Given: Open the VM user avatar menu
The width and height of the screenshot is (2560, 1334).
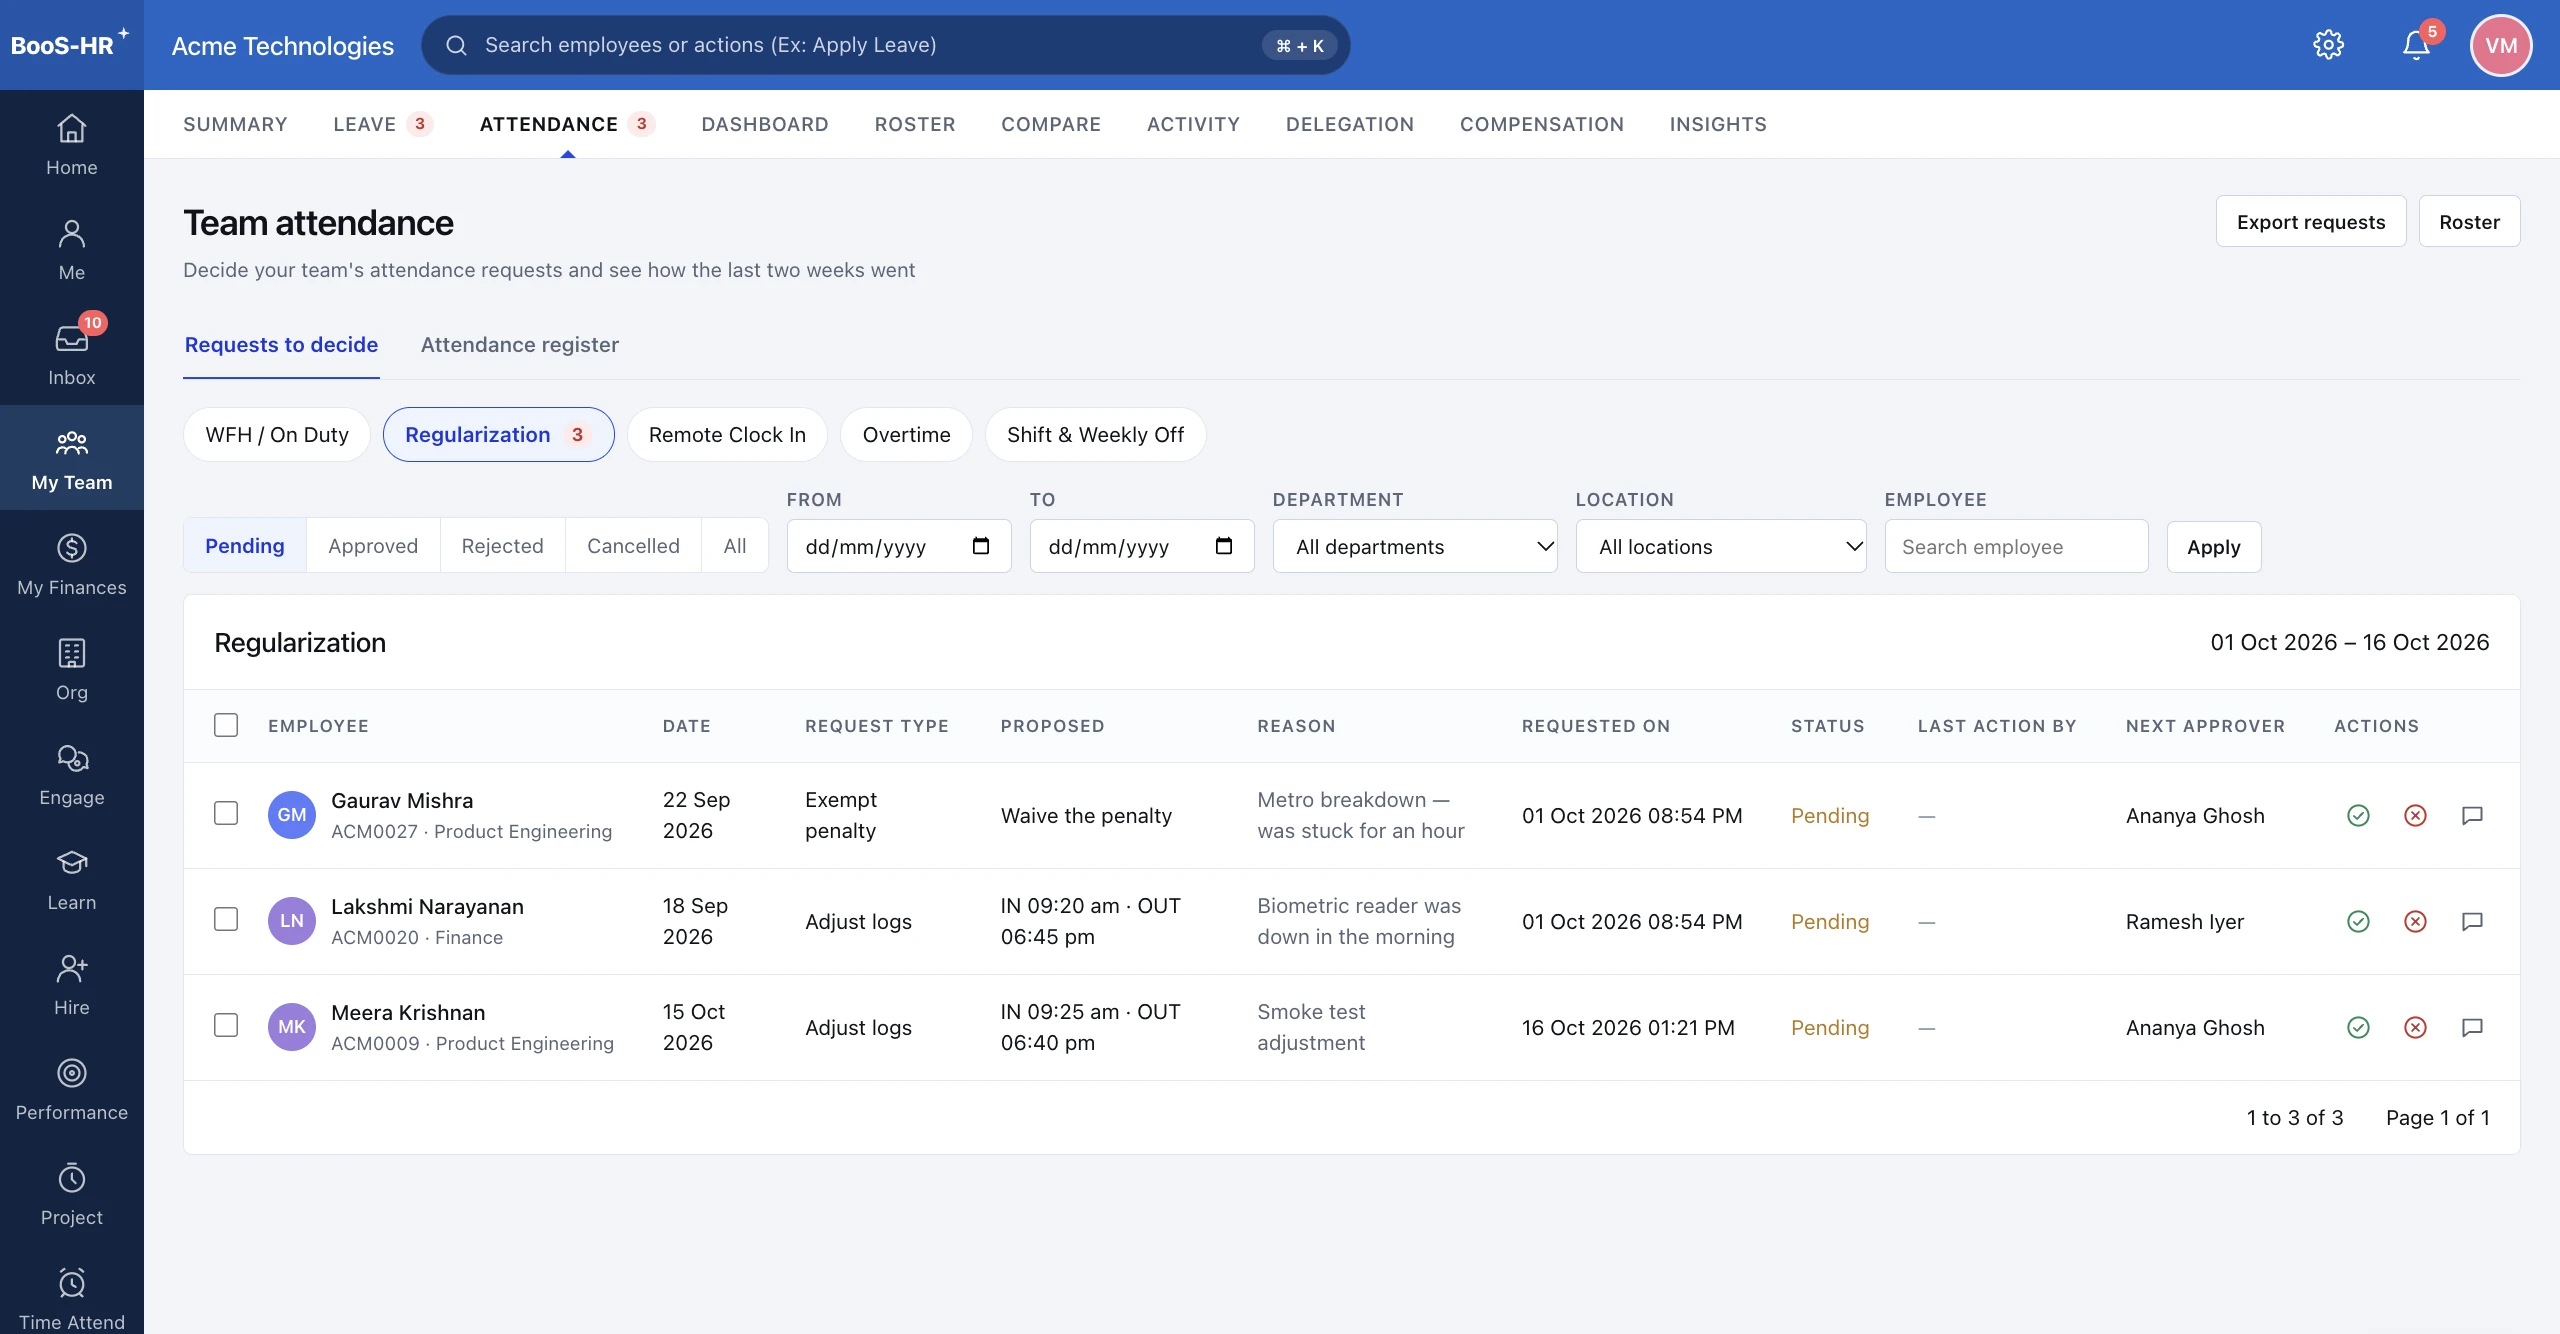Looking at the screenshot, I should point(2500,45).
